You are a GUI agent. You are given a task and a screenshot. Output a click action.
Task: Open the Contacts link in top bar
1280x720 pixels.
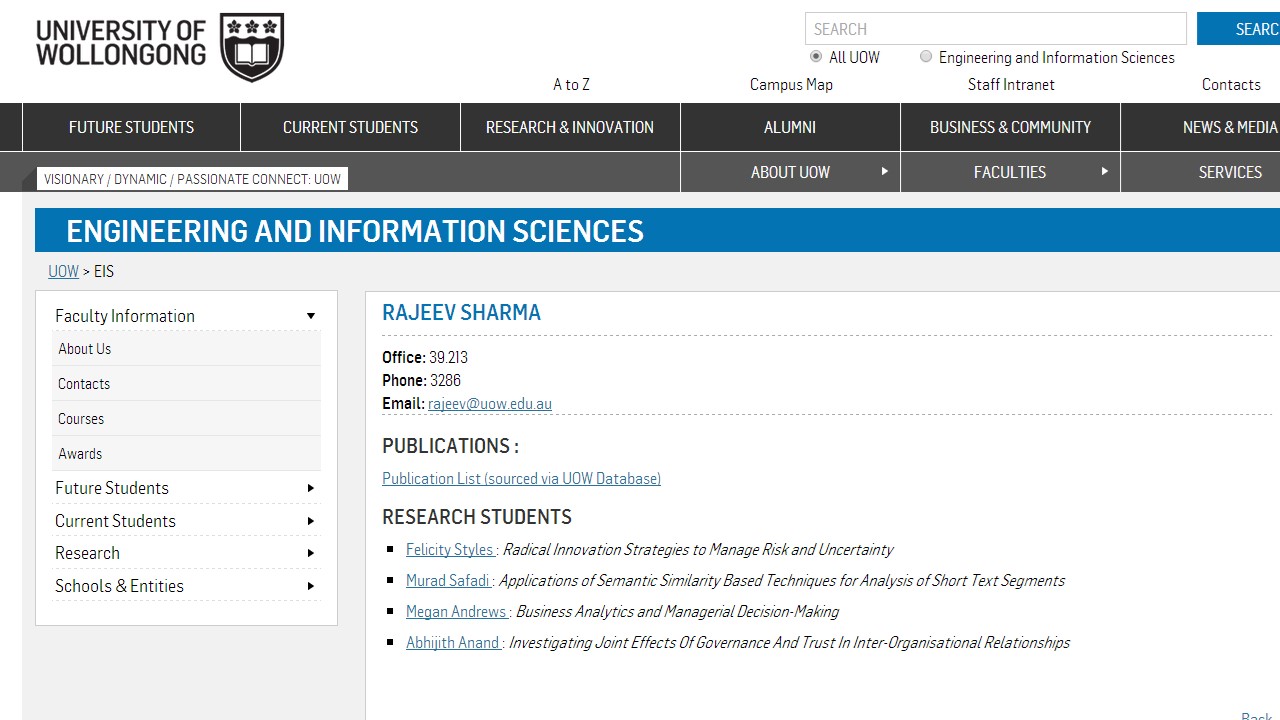point(1231,85)
